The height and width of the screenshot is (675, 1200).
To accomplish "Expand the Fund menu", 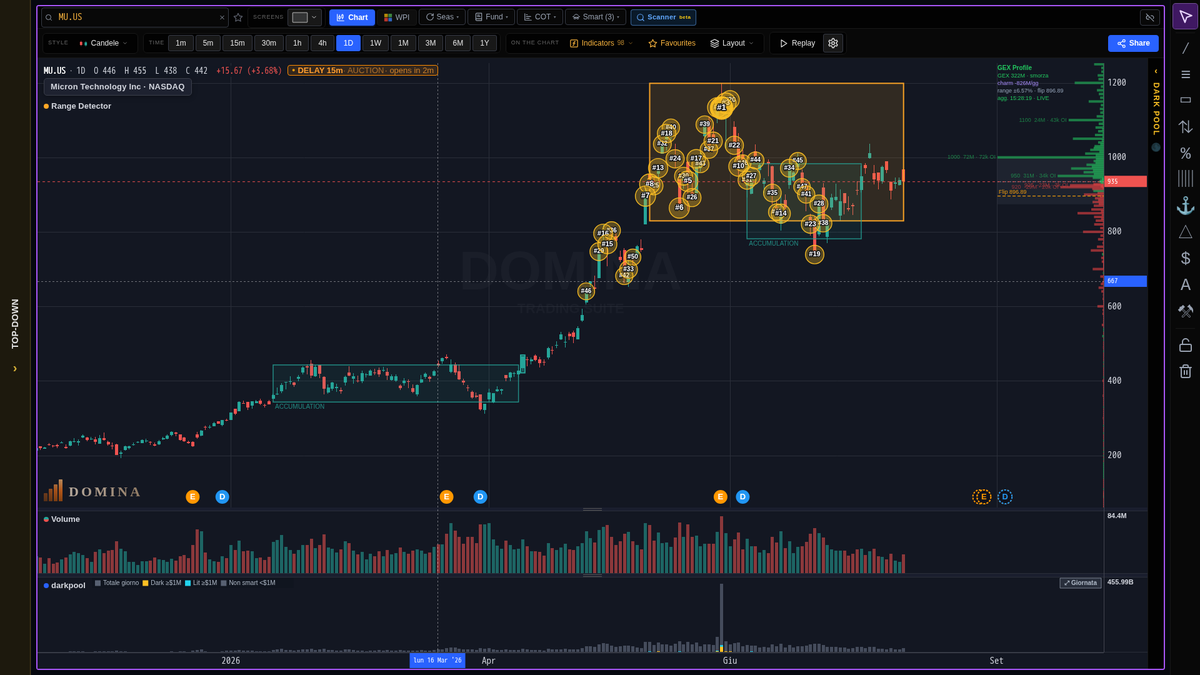I will coord(491,17).
